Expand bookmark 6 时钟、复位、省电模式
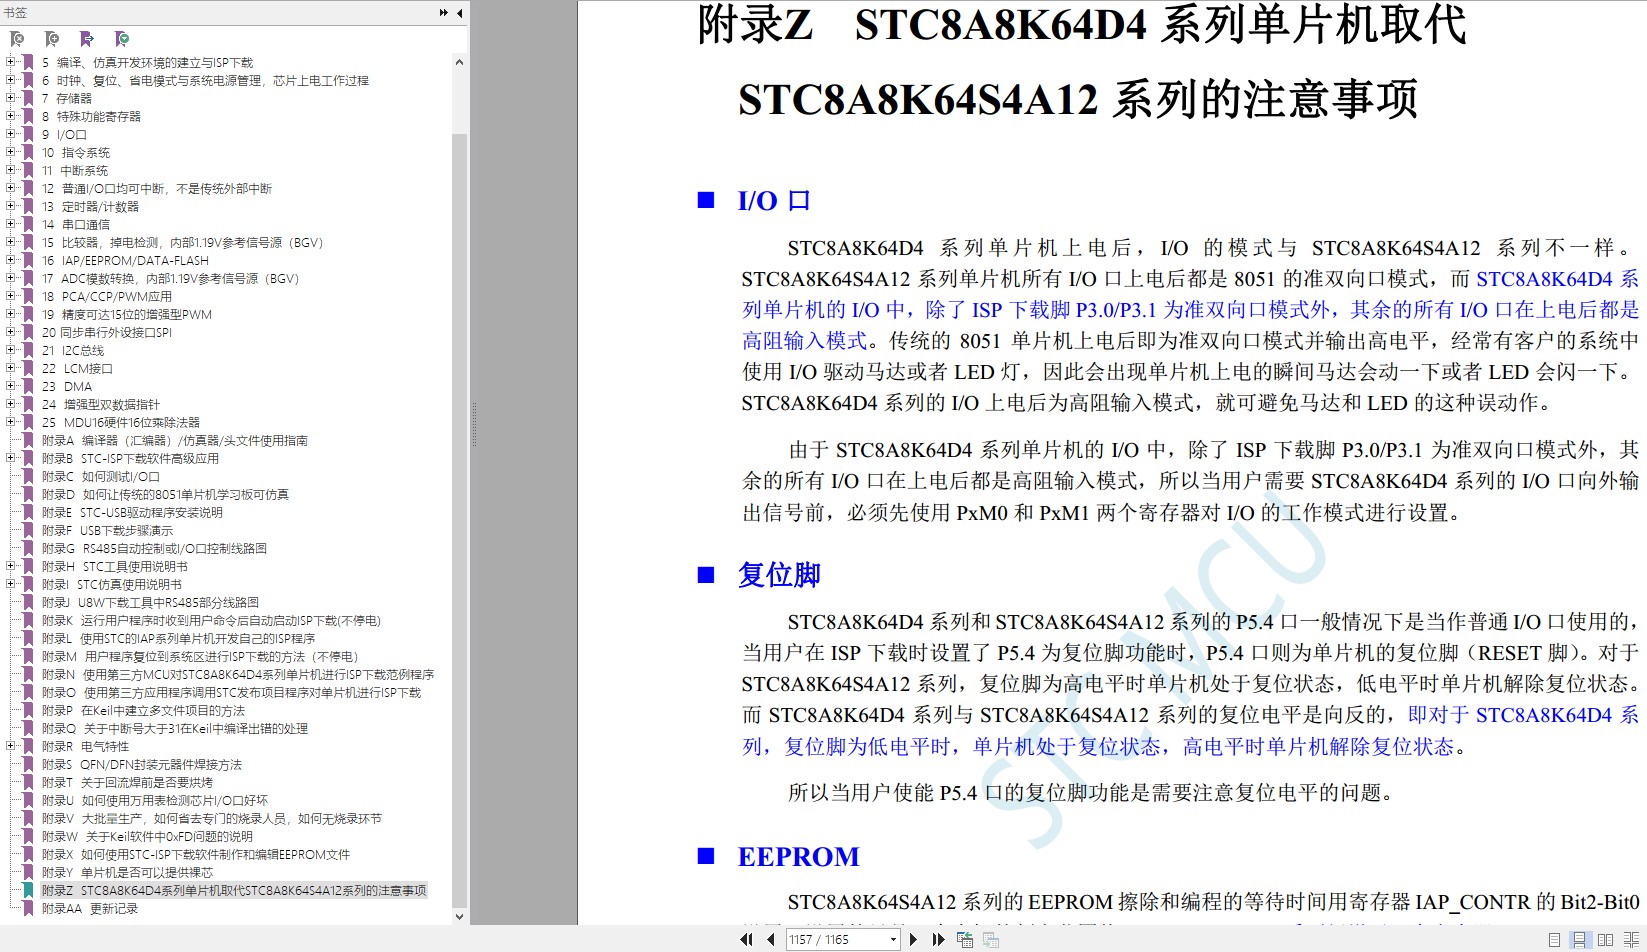The height and width of the screenshot is (952, 1647). [x=11, y=80]
